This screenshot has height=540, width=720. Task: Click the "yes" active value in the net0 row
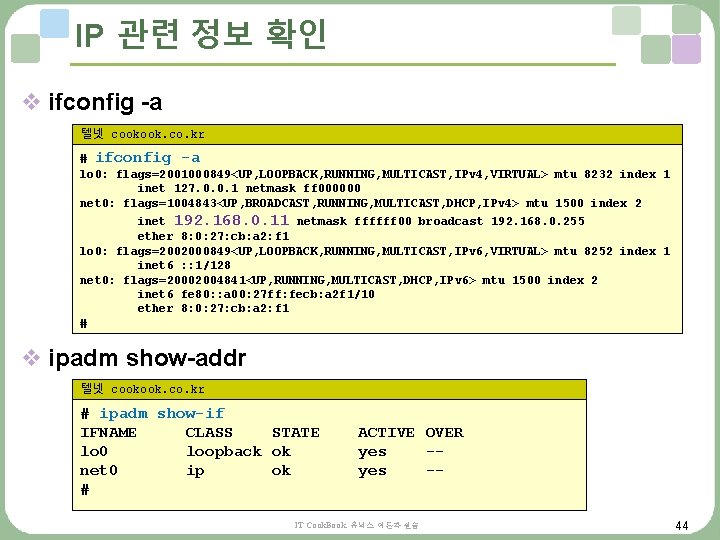[x=372, y=472]
